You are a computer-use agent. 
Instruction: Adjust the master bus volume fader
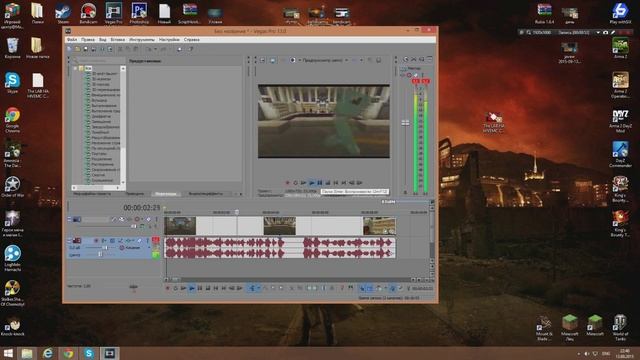(x=405, y=122)
